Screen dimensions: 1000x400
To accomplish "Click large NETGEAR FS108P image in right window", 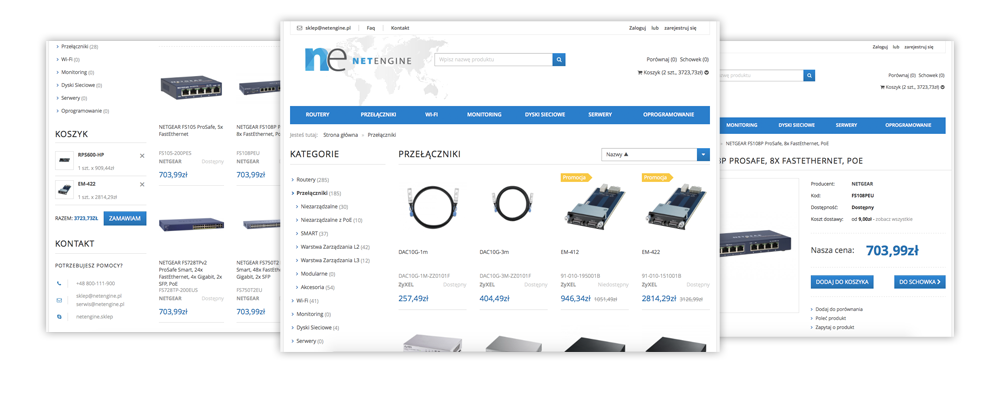I will 755,246.
